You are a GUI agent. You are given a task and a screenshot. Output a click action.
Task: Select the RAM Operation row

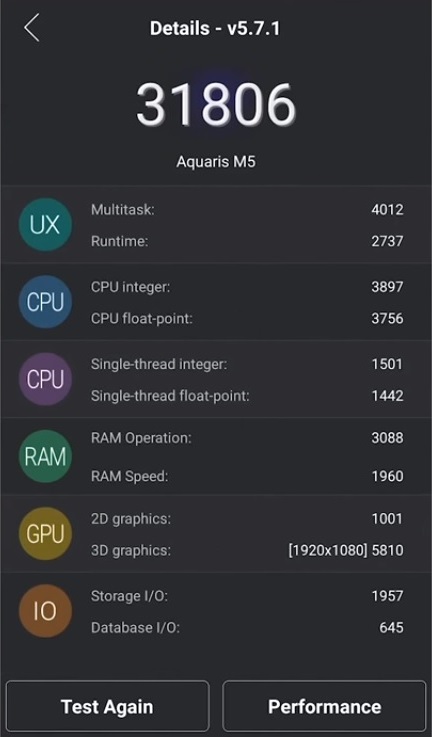point(247,438)
